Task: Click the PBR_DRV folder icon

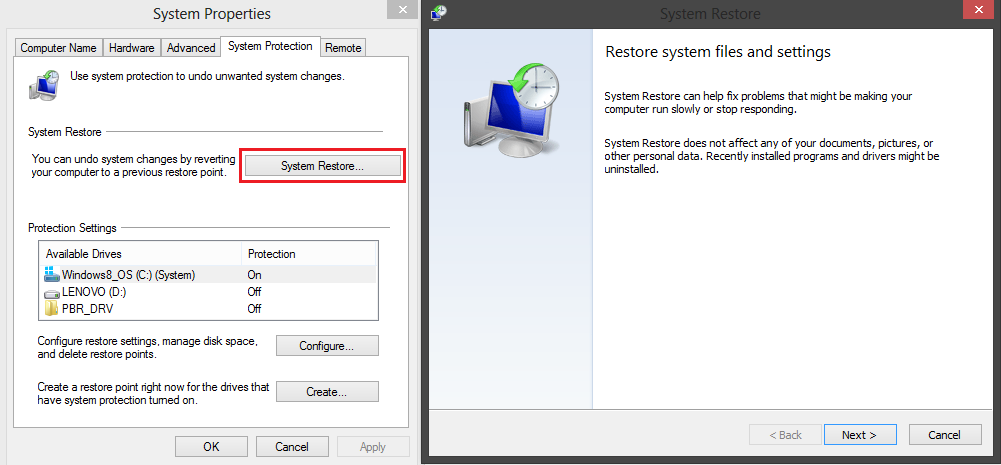Action: click(52, 309)
